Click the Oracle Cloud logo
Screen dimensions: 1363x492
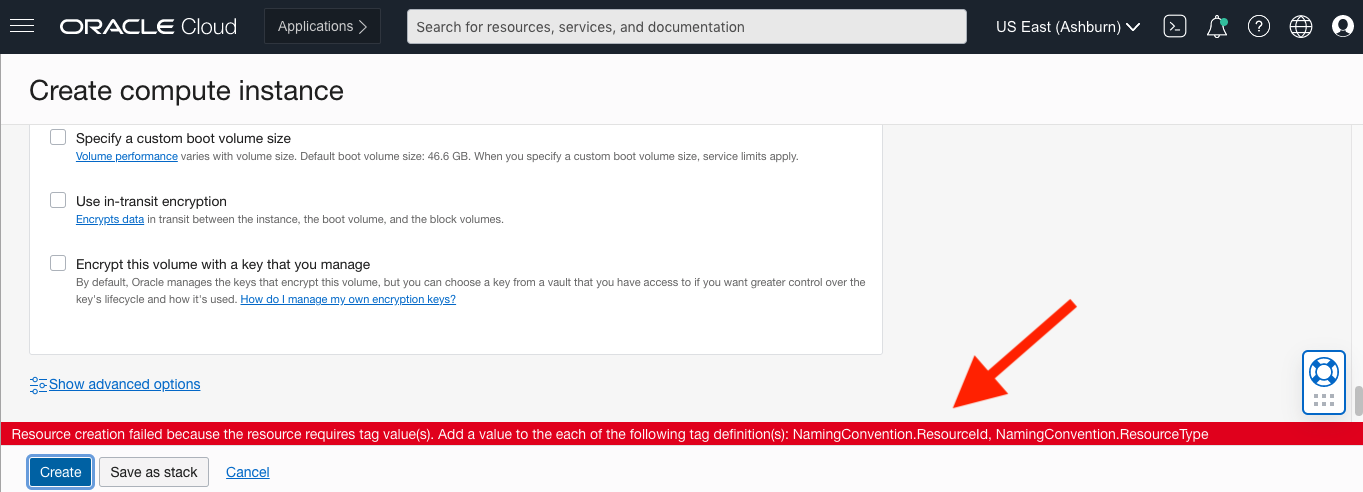(x=148, y=27)
